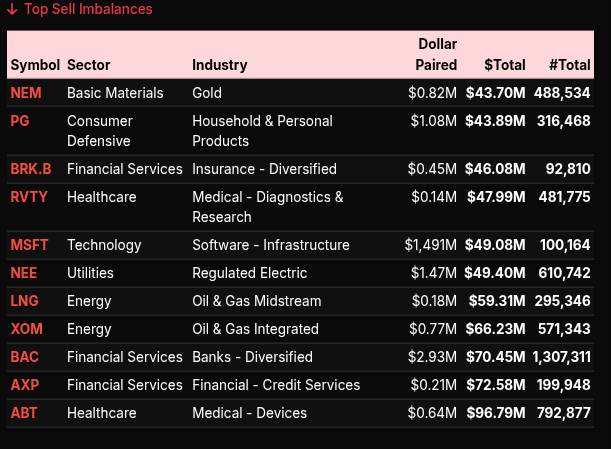Viewport: 611px width, 449px height.
Task: Open the Top Sell Imbalances heading
Action: pyautogui.click(x=88, y=9)
